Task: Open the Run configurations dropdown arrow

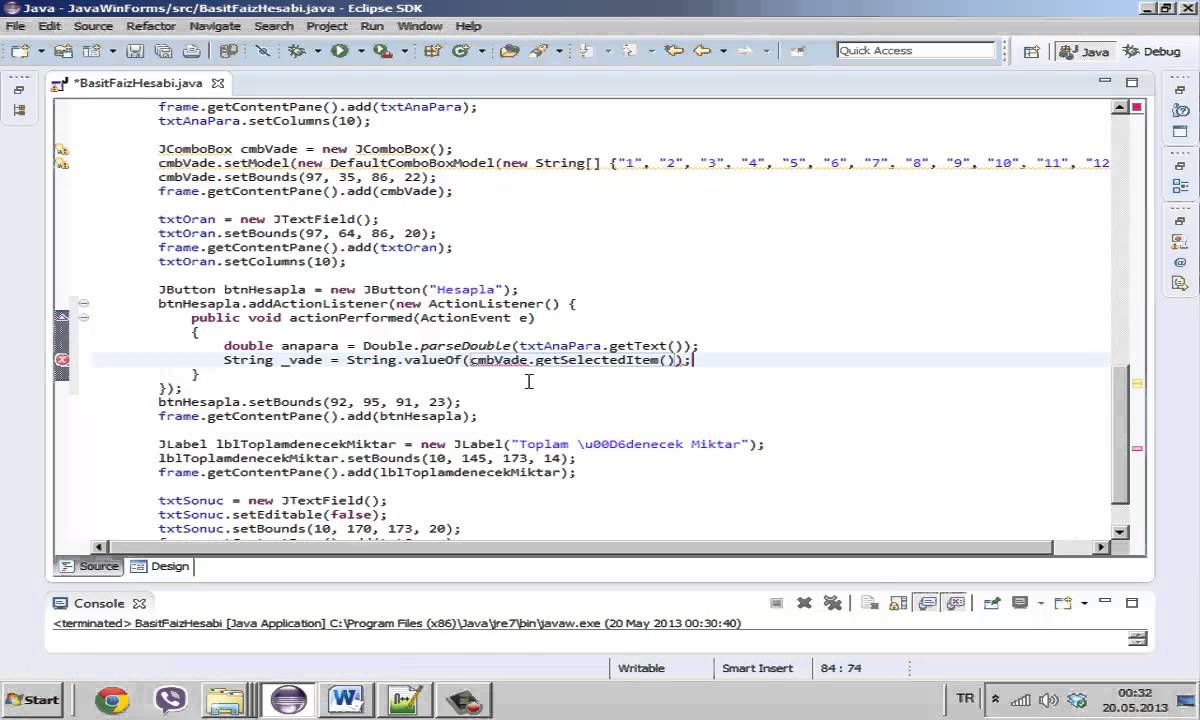Action: (x=361, y=51)
